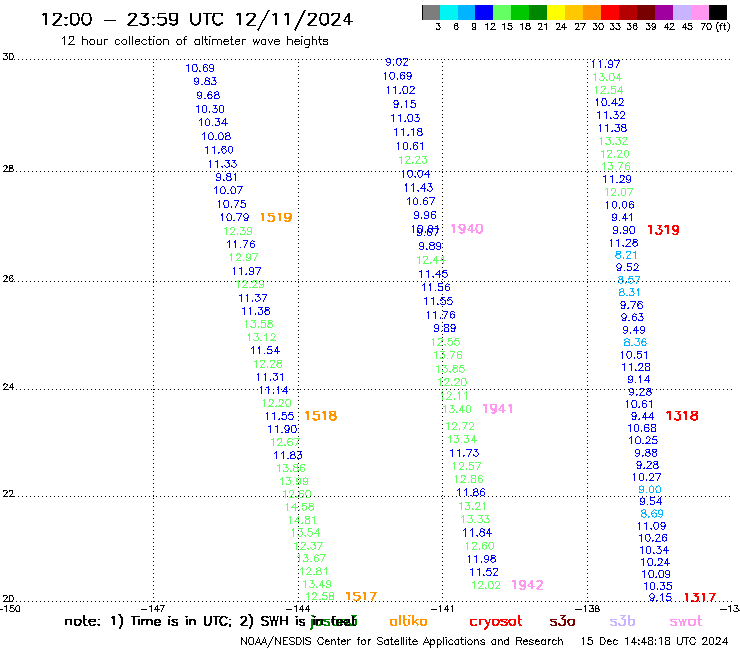The height and width of the screenshot is (650, 740).
Task: Select the orange pass label 1518
Action: (x=320, y=416)
